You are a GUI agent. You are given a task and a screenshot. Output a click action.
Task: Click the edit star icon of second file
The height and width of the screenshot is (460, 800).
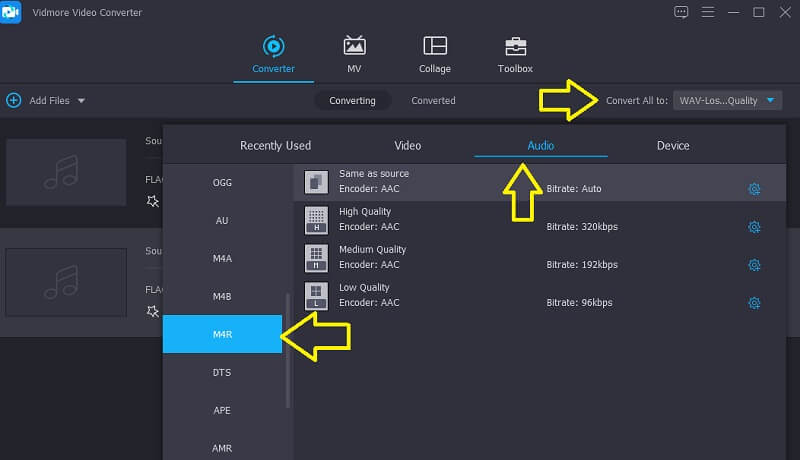pos(153,311)
